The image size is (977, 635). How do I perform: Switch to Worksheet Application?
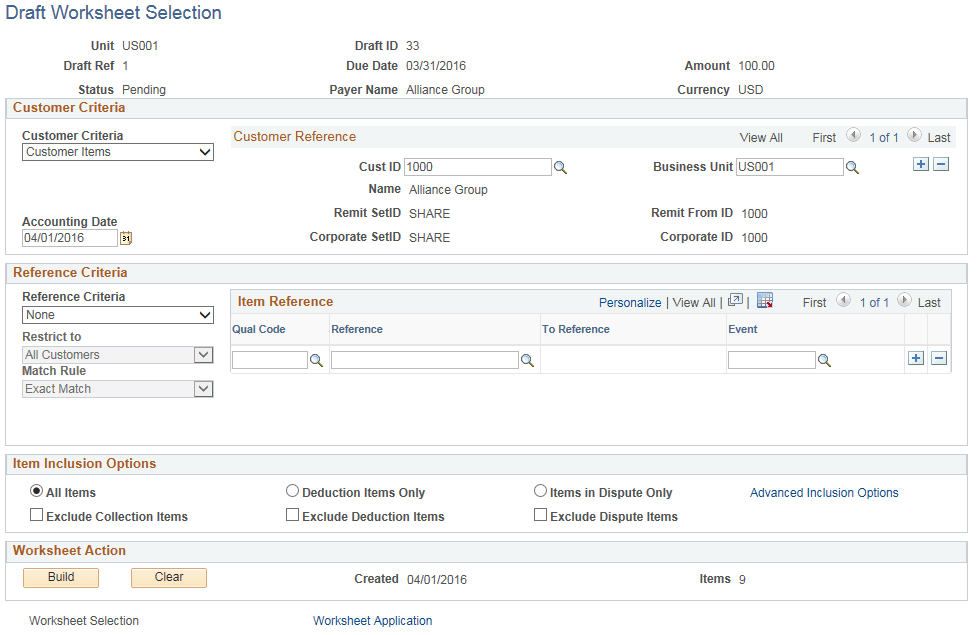pos(372,621)
